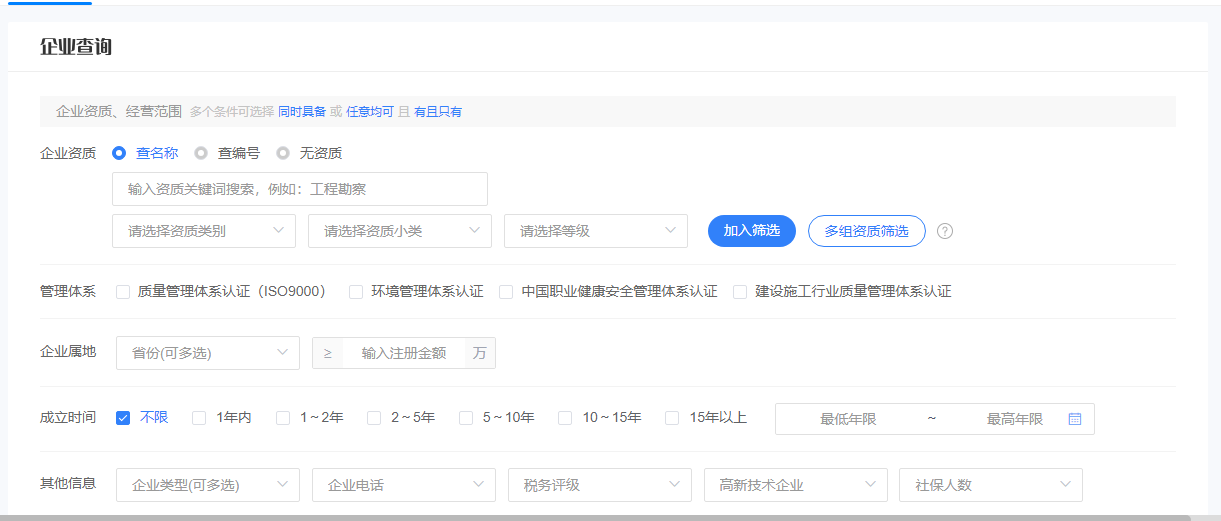Tick the 1年内 establishment time checkbox
This screenshot has height=521, width=1221.
199,418
